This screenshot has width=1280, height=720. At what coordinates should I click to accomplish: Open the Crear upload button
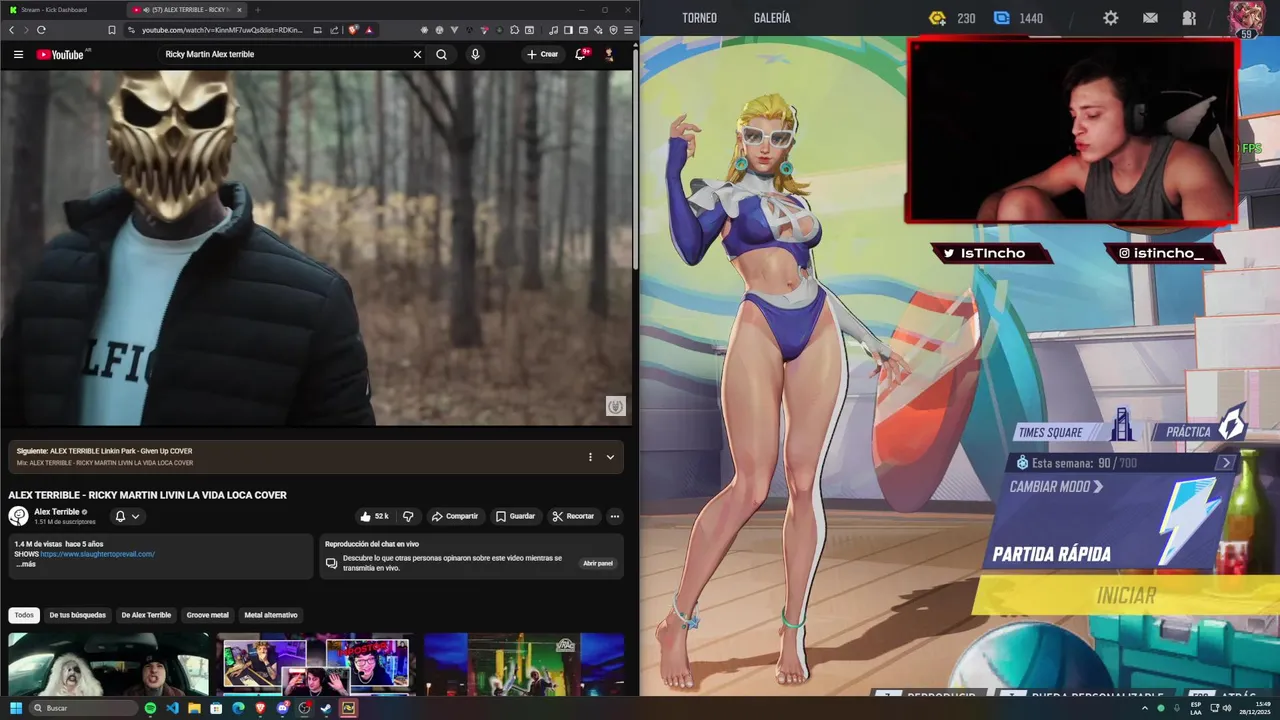(543, 54)
